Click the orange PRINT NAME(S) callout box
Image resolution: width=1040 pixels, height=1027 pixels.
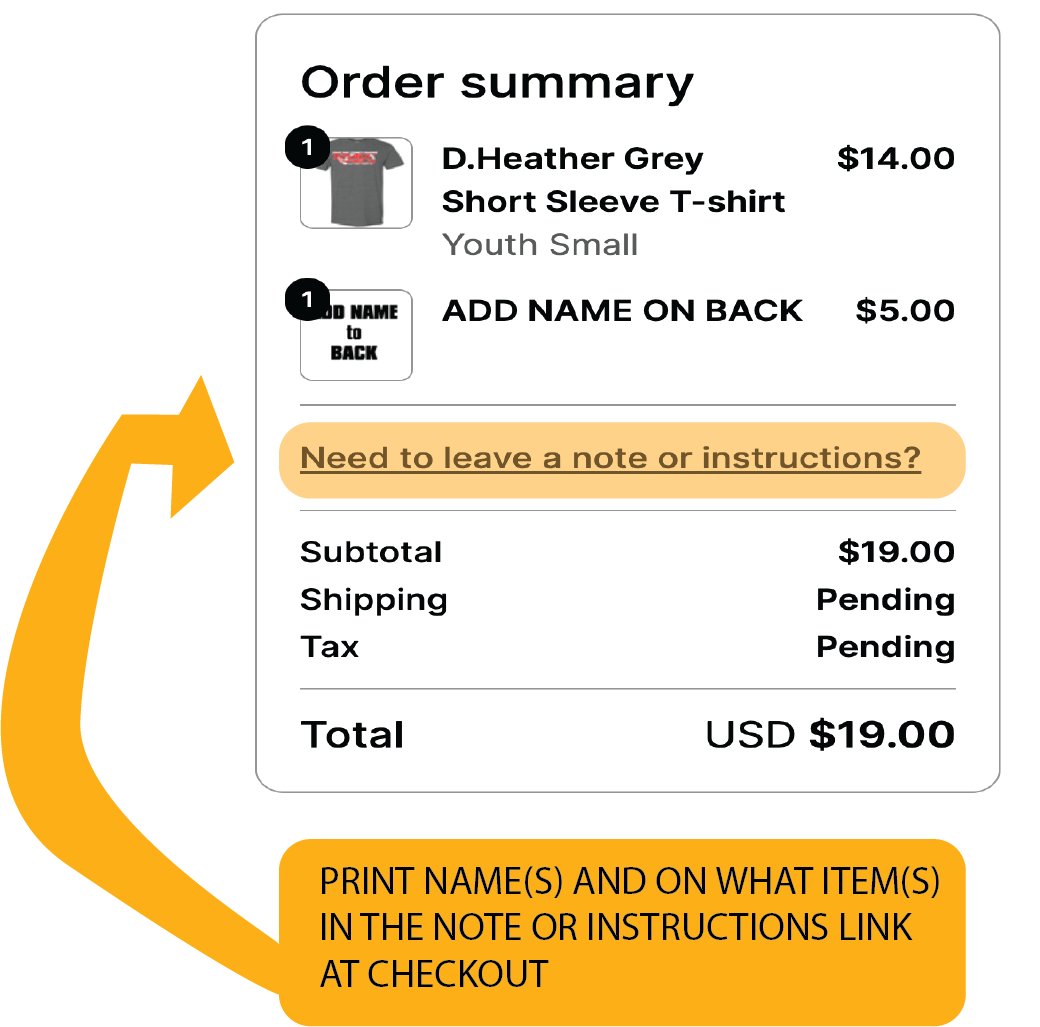click(622, 931)
